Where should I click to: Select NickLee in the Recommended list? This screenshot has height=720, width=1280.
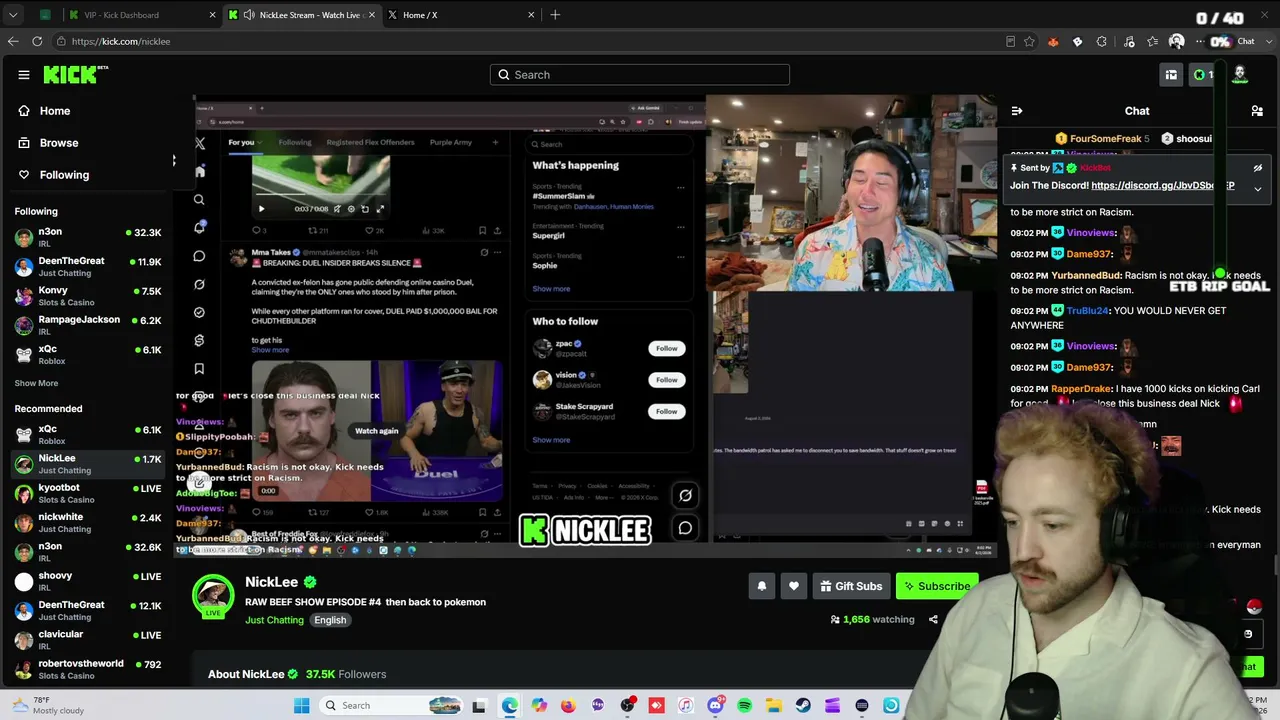click(x=87, y=464)
